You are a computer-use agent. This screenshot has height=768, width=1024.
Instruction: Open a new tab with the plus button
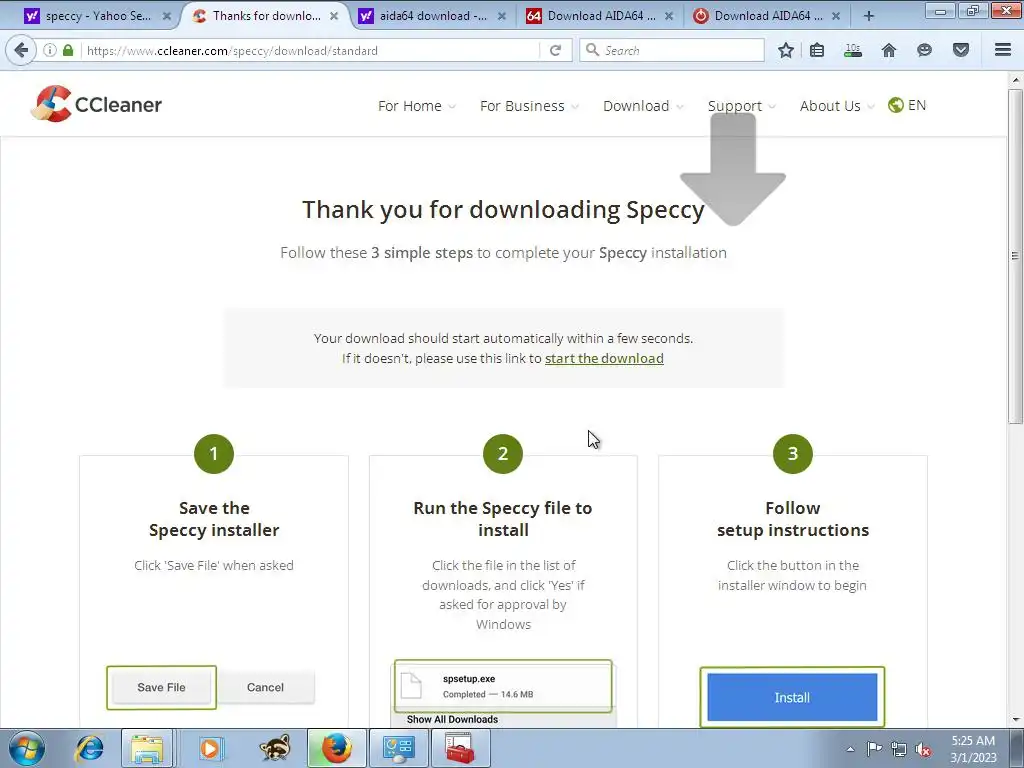click(x=869, y=16)
